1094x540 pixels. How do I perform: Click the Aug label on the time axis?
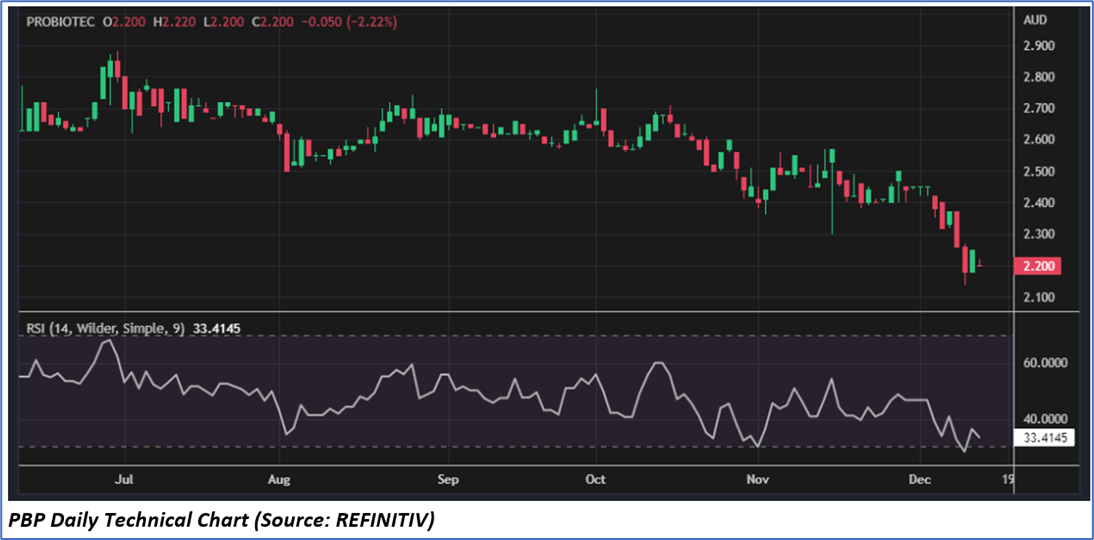(280, 479)
